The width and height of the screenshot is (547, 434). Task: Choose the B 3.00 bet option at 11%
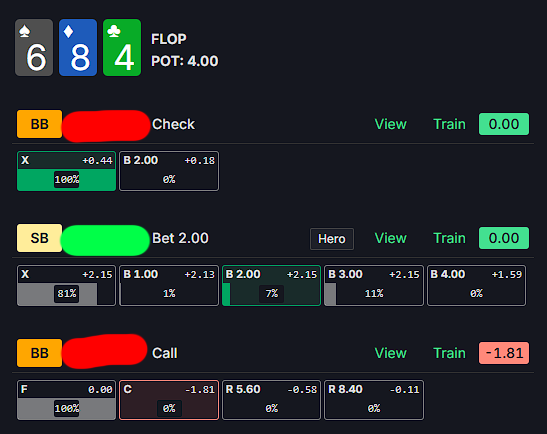click(x=374, y=285)
